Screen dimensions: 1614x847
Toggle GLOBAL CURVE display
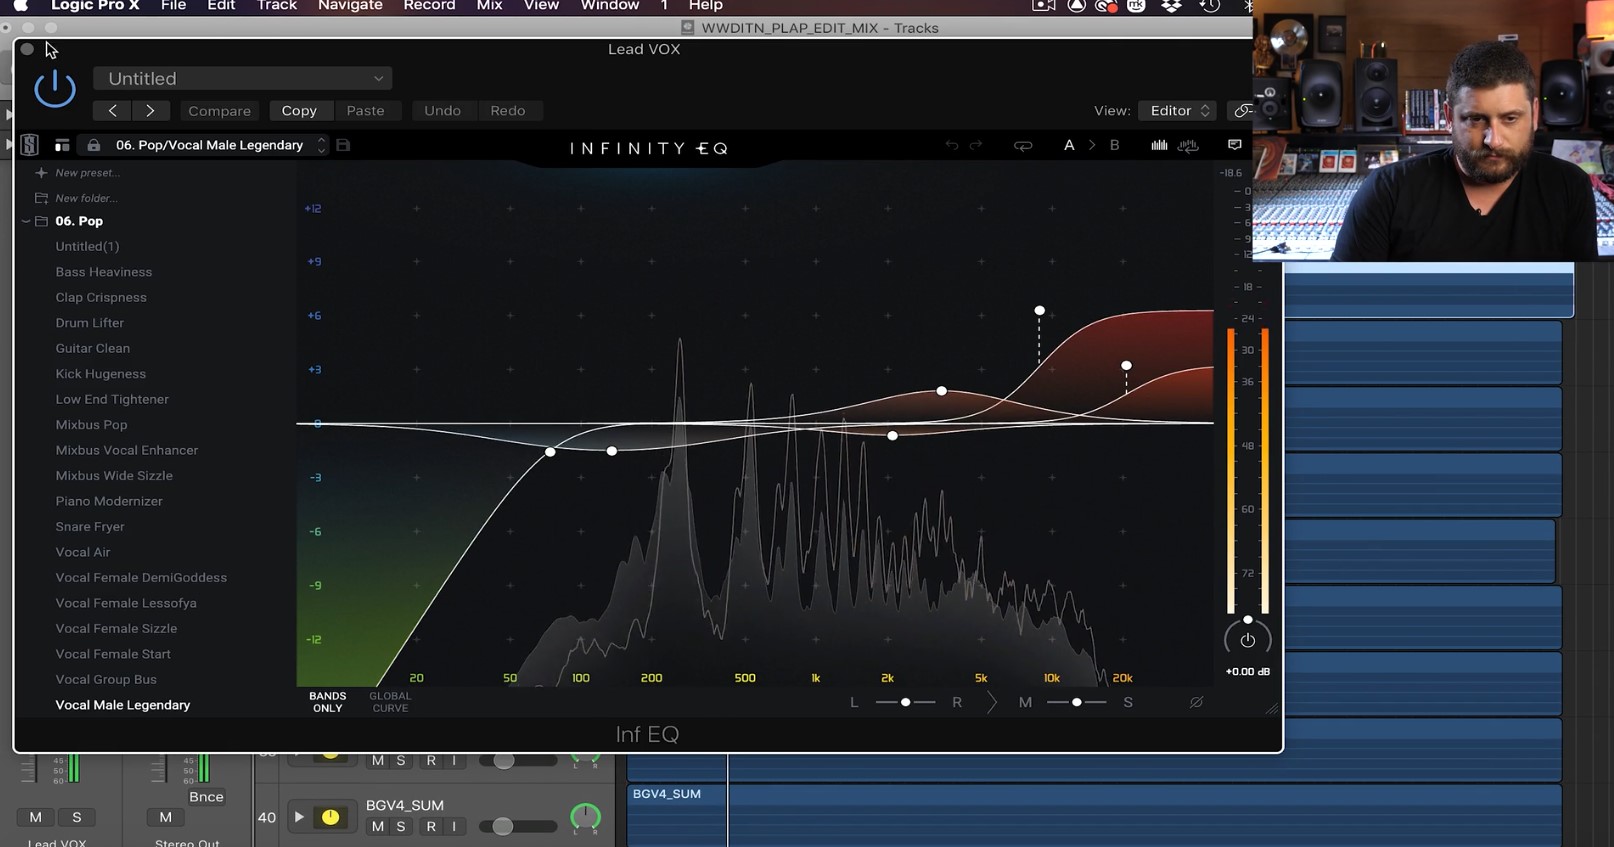tap(390, 702)
